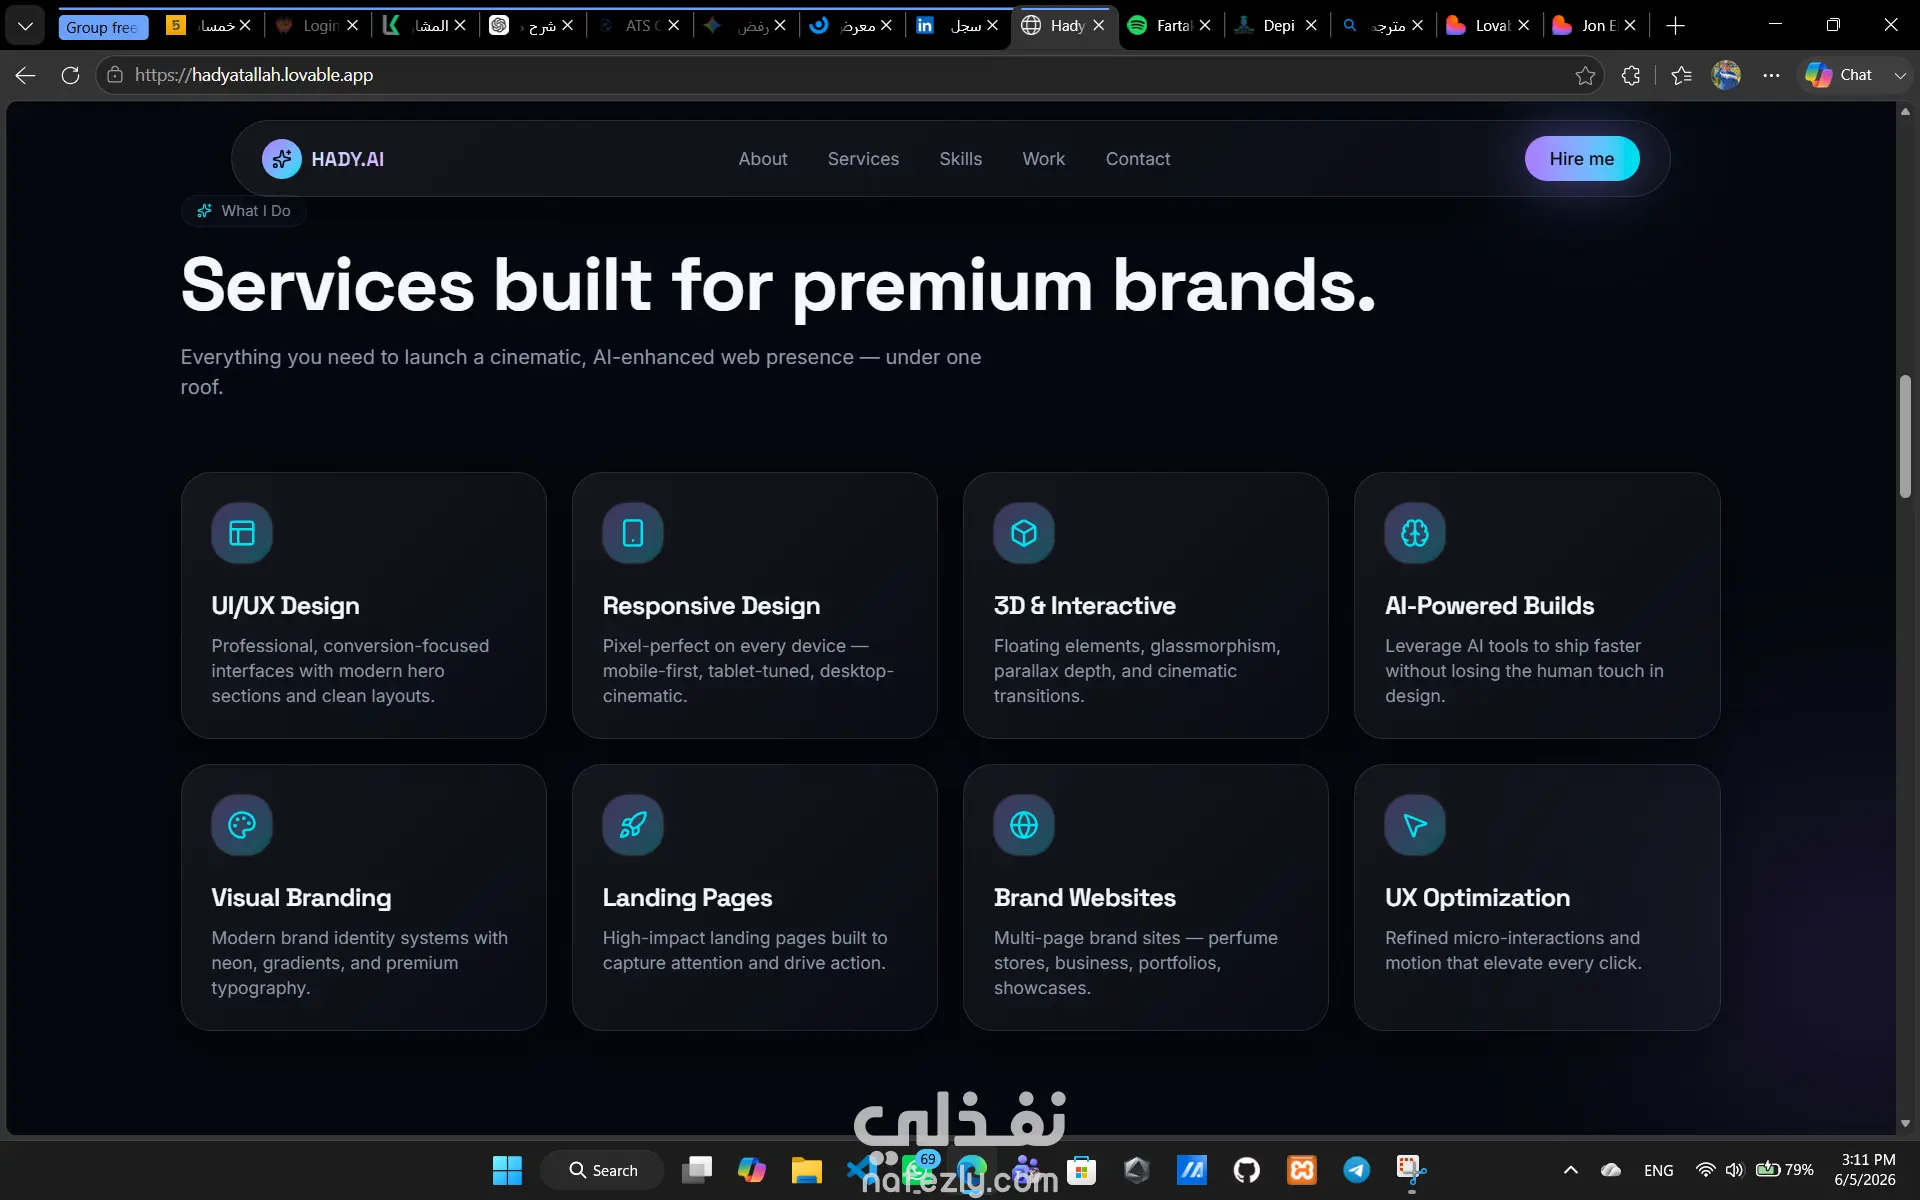The width and height of the screenshot is (1920, 1200).
Task: Add this page to favorites with the star
Action: (x=1585, y=75)
